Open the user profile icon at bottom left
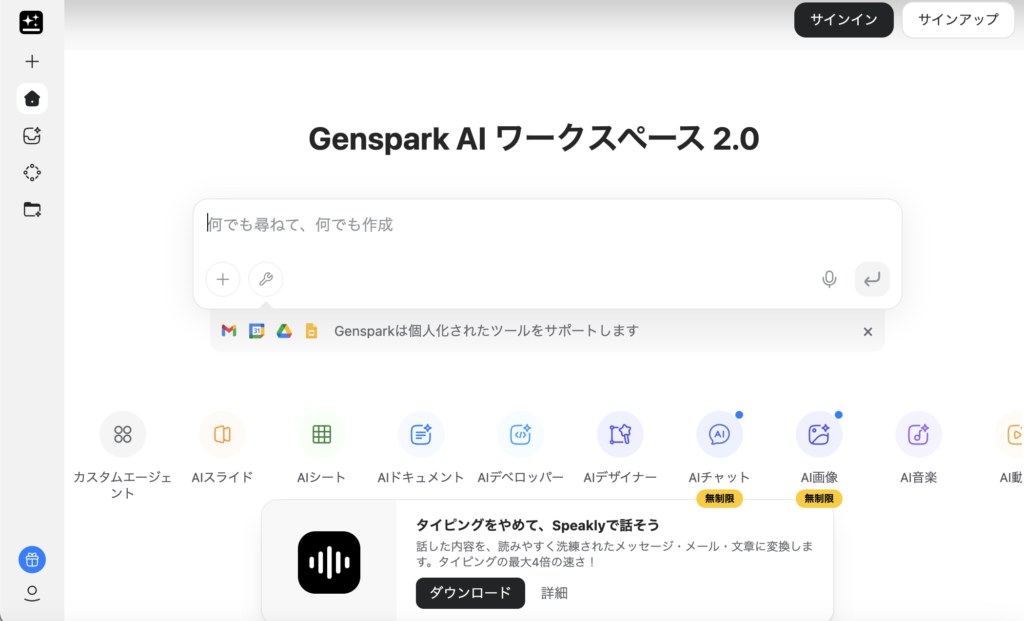Screen dimensions: 1024x621 pyautogui.click(x=32, y=594)
